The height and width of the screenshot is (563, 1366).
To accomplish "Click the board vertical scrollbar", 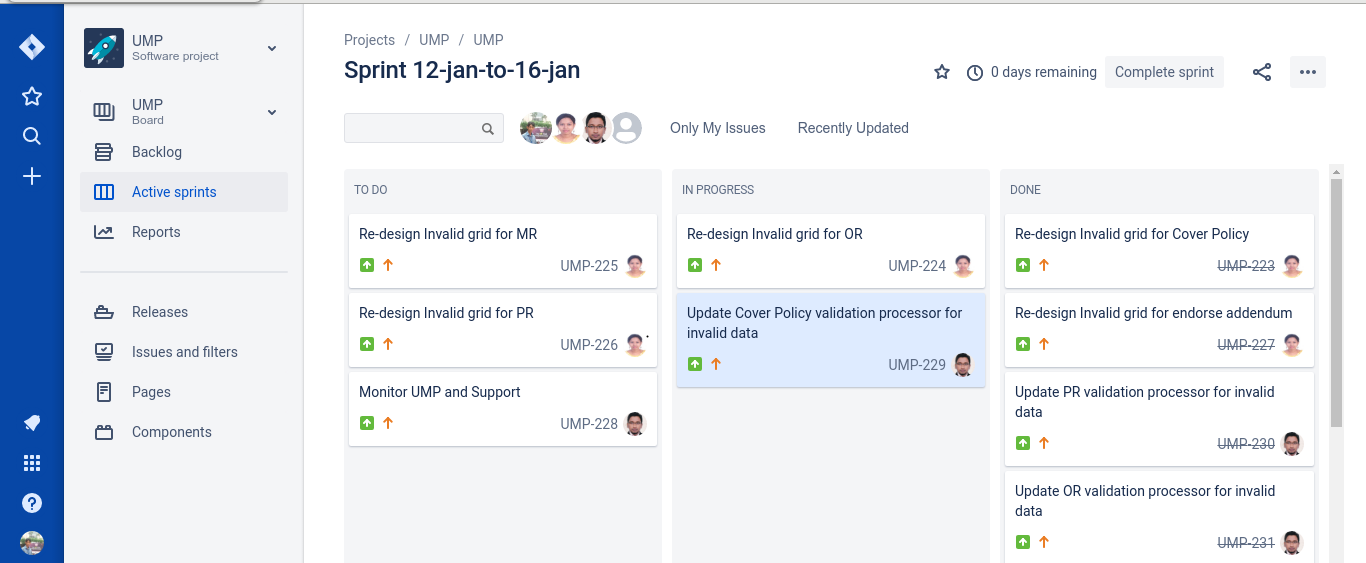I will [1336, 302].
